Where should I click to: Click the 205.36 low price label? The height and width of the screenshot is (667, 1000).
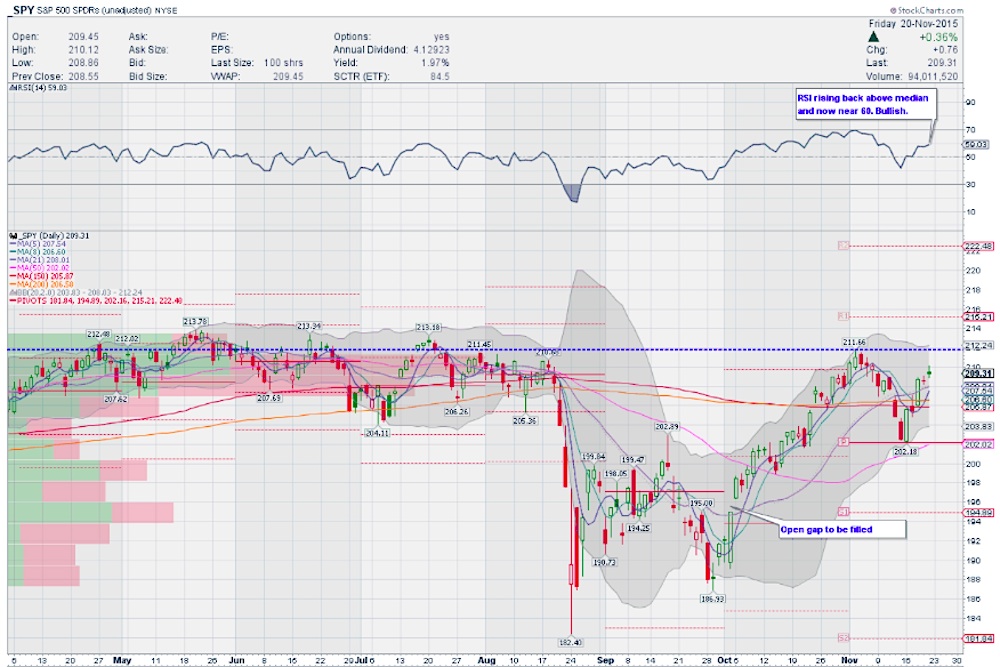pos(524,421)
